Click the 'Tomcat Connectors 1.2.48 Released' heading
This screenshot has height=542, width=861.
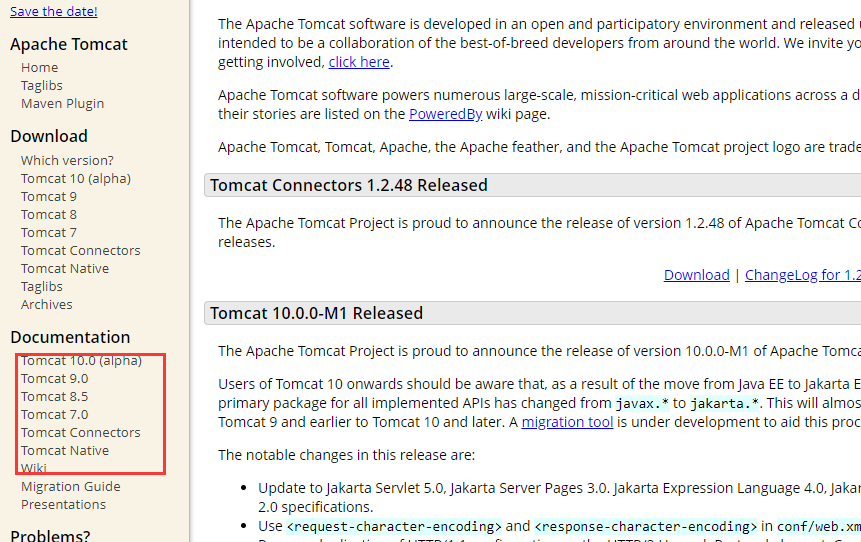coord(349,186)
